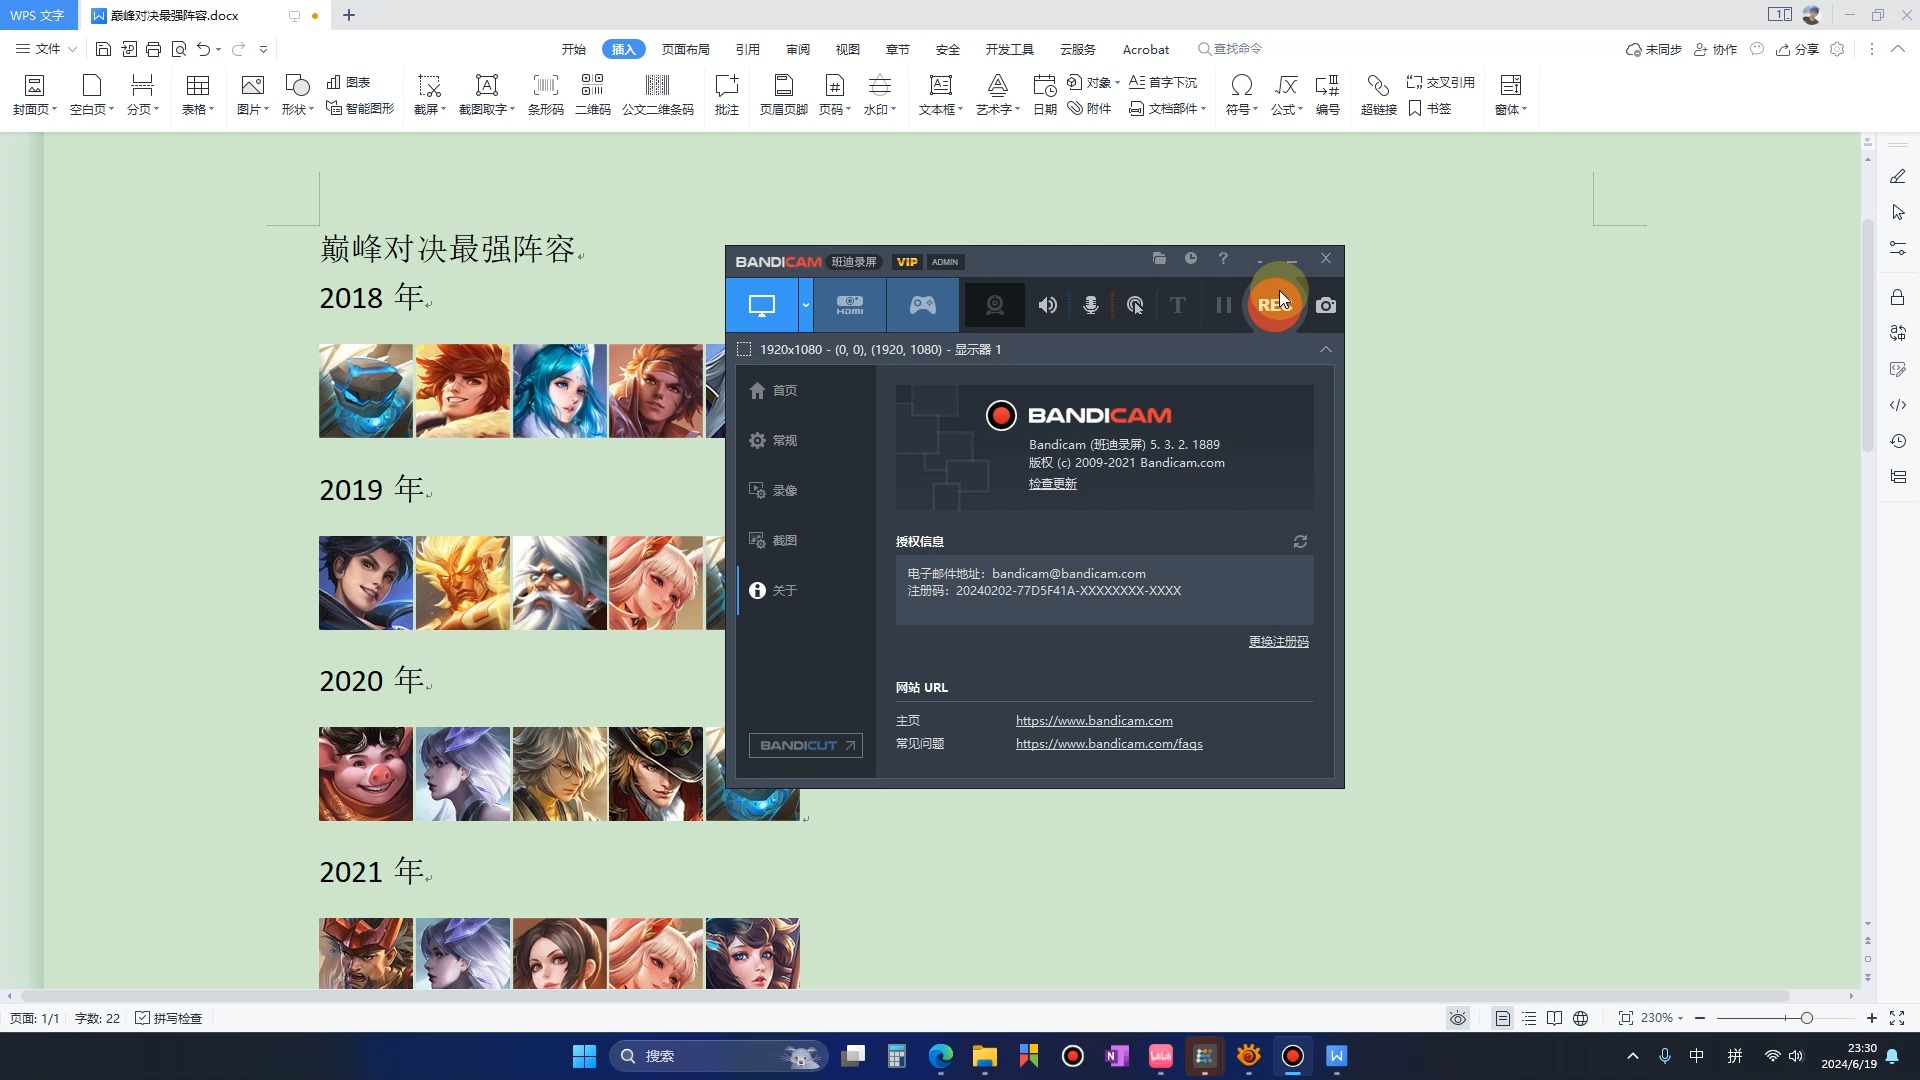Tick the 1920x1080 capture area box
Screen dimensions: 1920x1080
point(744,349)
